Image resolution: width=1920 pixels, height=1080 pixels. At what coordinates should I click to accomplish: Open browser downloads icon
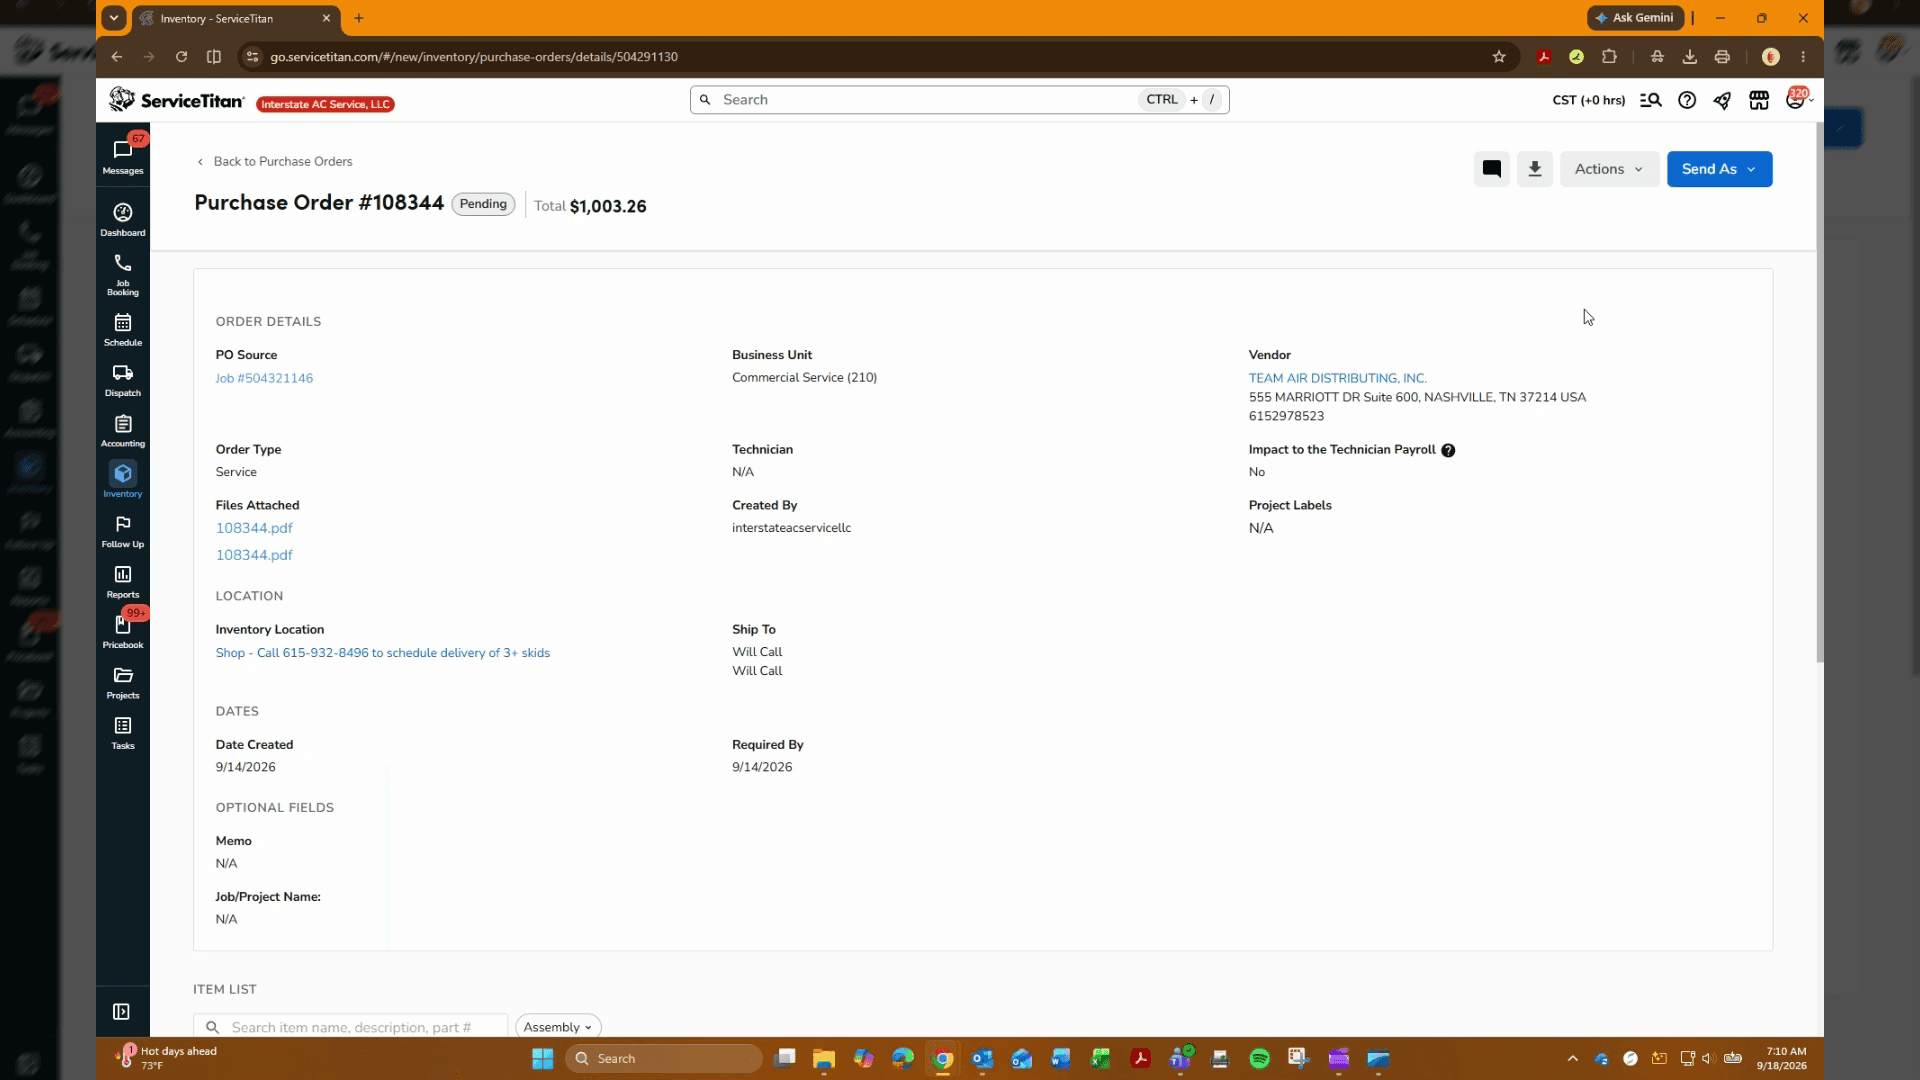click(x=1690, y=57)
